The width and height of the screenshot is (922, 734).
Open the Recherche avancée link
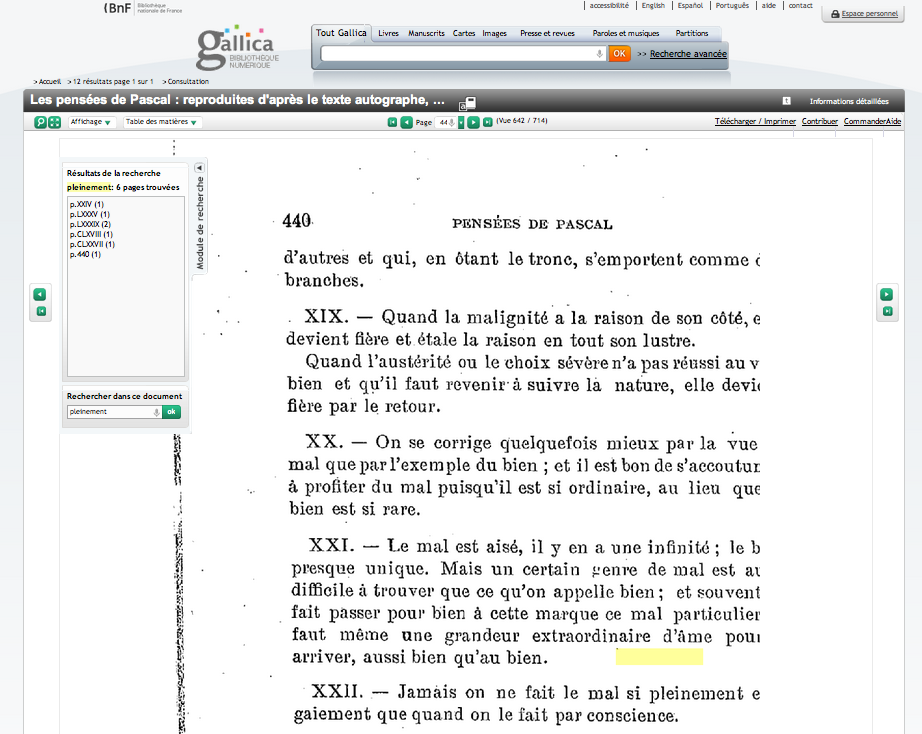coord(688,54)
